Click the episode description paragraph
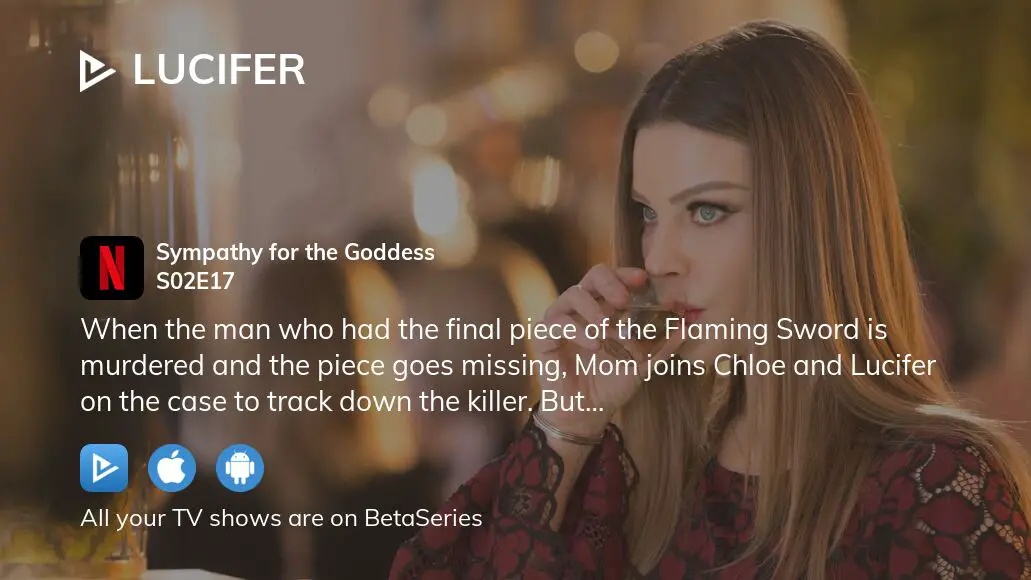The width and height of the screenshot is (1031, 580). tap(508, 366)
